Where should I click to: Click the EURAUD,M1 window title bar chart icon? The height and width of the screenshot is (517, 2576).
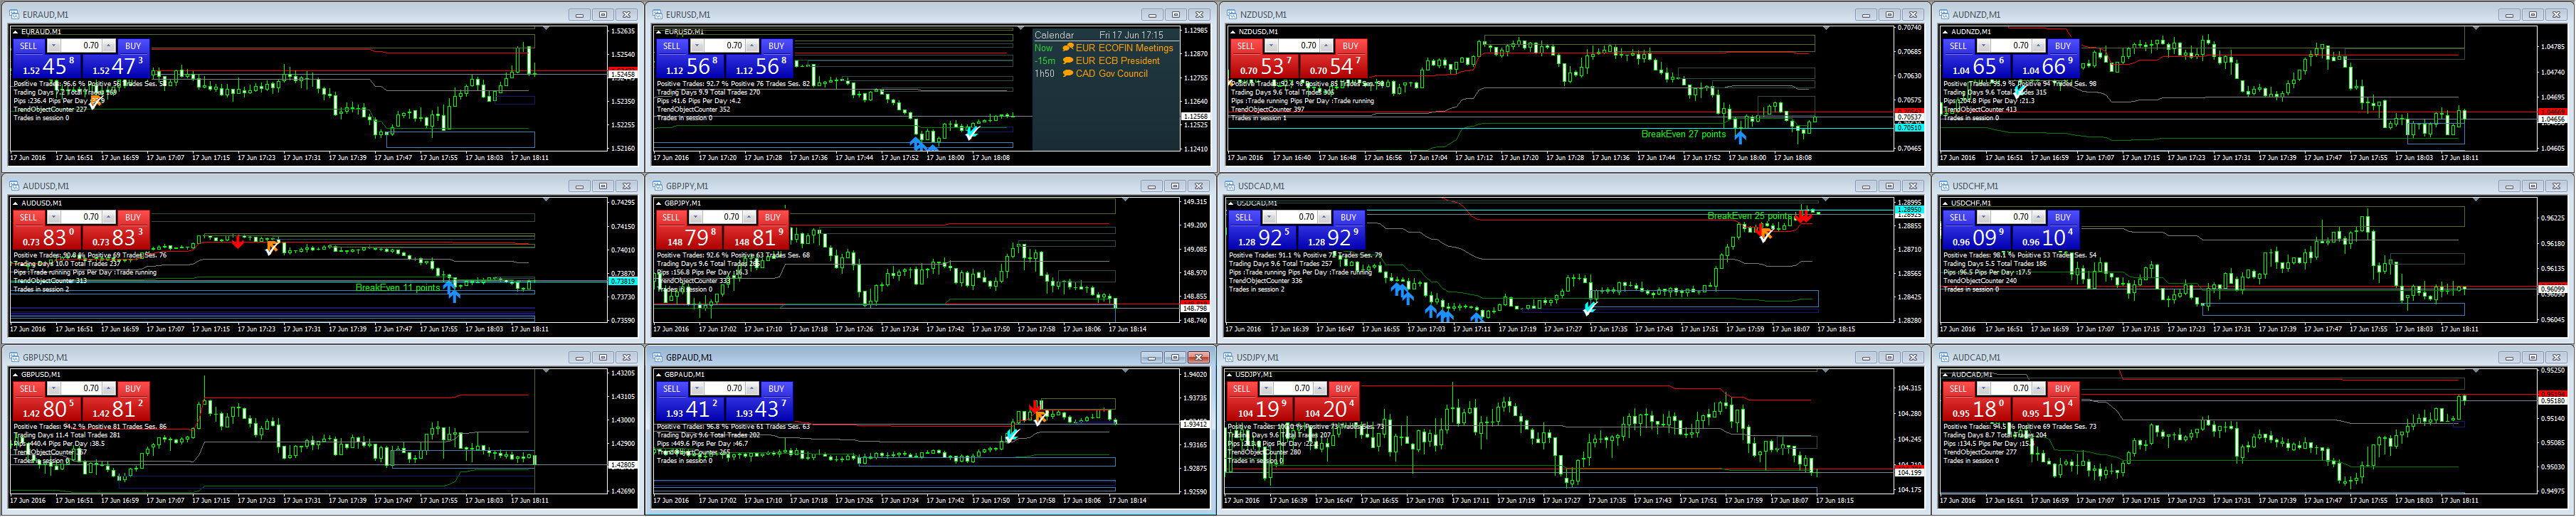pyautogui.click(x=14, y=15)
